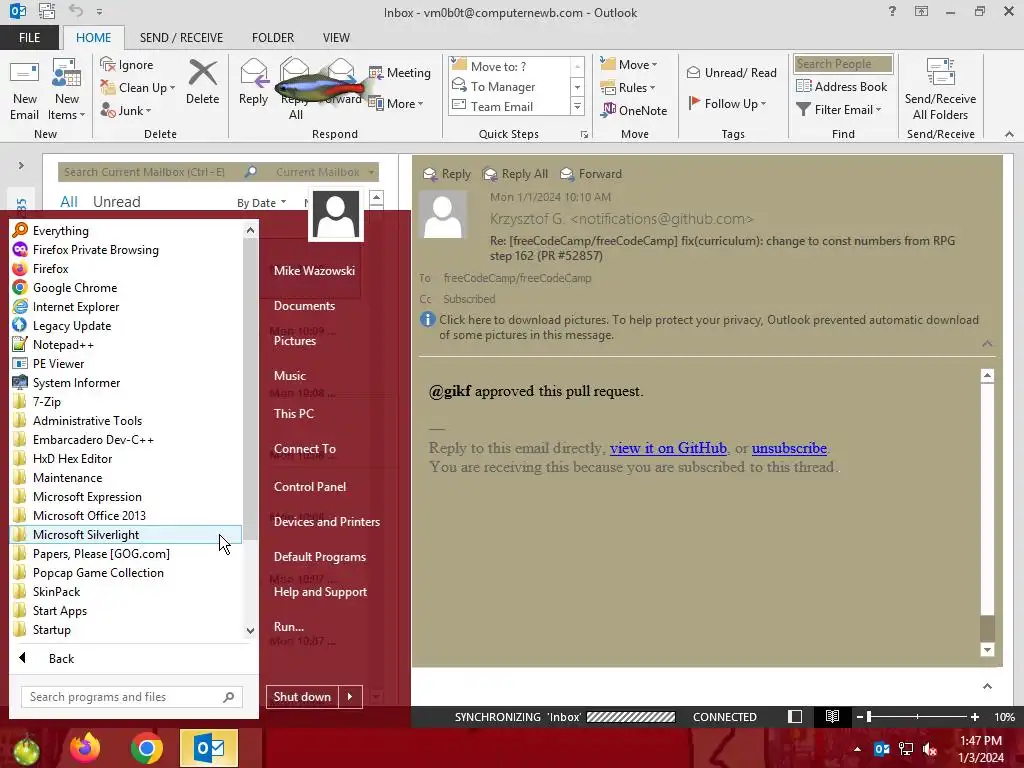The width and height of the screenshot is (1024, 768).
Task: Expand the Microsoft Silverlight folder
Action: coord(127,534)
